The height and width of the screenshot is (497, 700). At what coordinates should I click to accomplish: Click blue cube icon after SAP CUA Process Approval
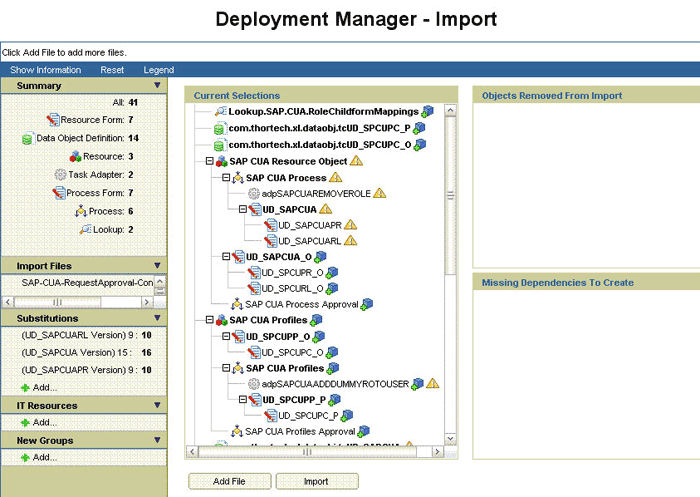[367, 305]
